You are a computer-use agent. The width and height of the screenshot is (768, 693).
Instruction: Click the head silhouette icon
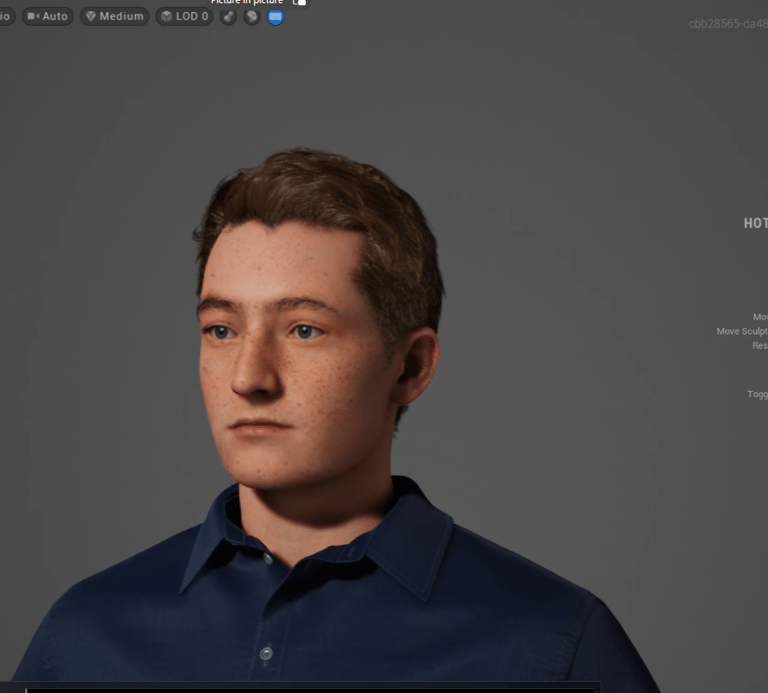(252, 17)
